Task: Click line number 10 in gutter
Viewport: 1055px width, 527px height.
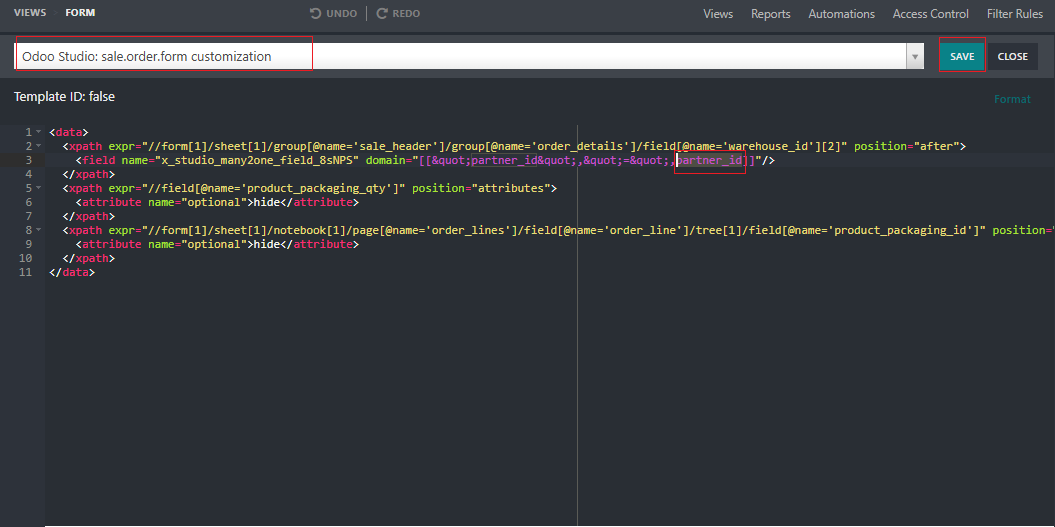Action: tap(26, 258)
